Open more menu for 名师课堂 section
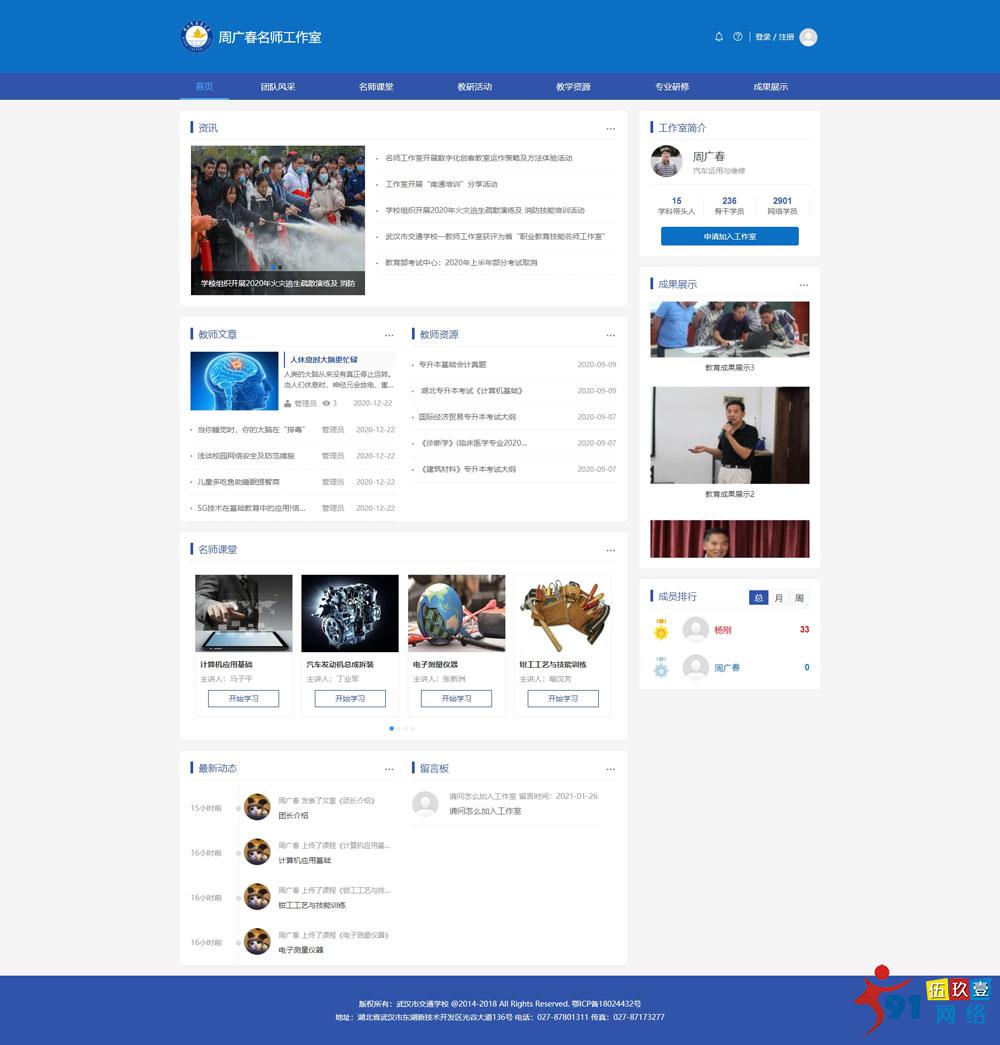The image size is (1000, 1045). [x=610, y=550]
